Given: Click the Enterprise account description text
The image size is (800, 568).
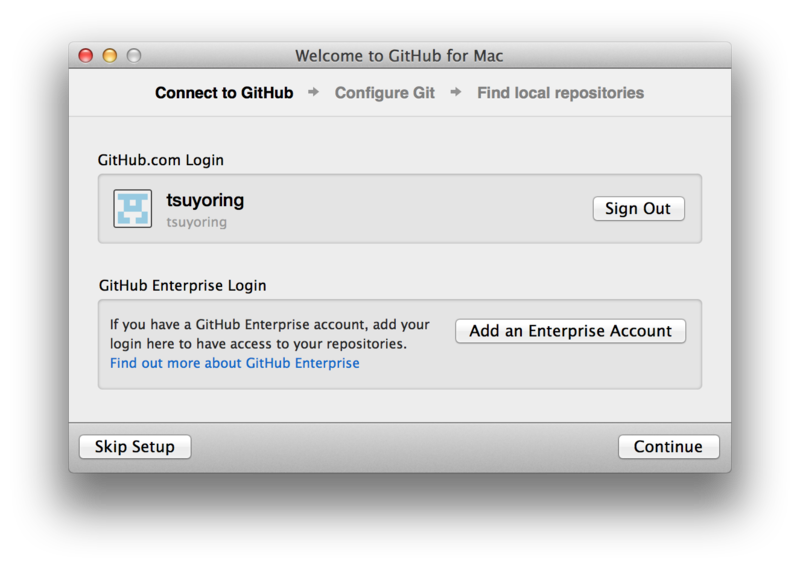Looking at the screenshot, I should point(270,334).
